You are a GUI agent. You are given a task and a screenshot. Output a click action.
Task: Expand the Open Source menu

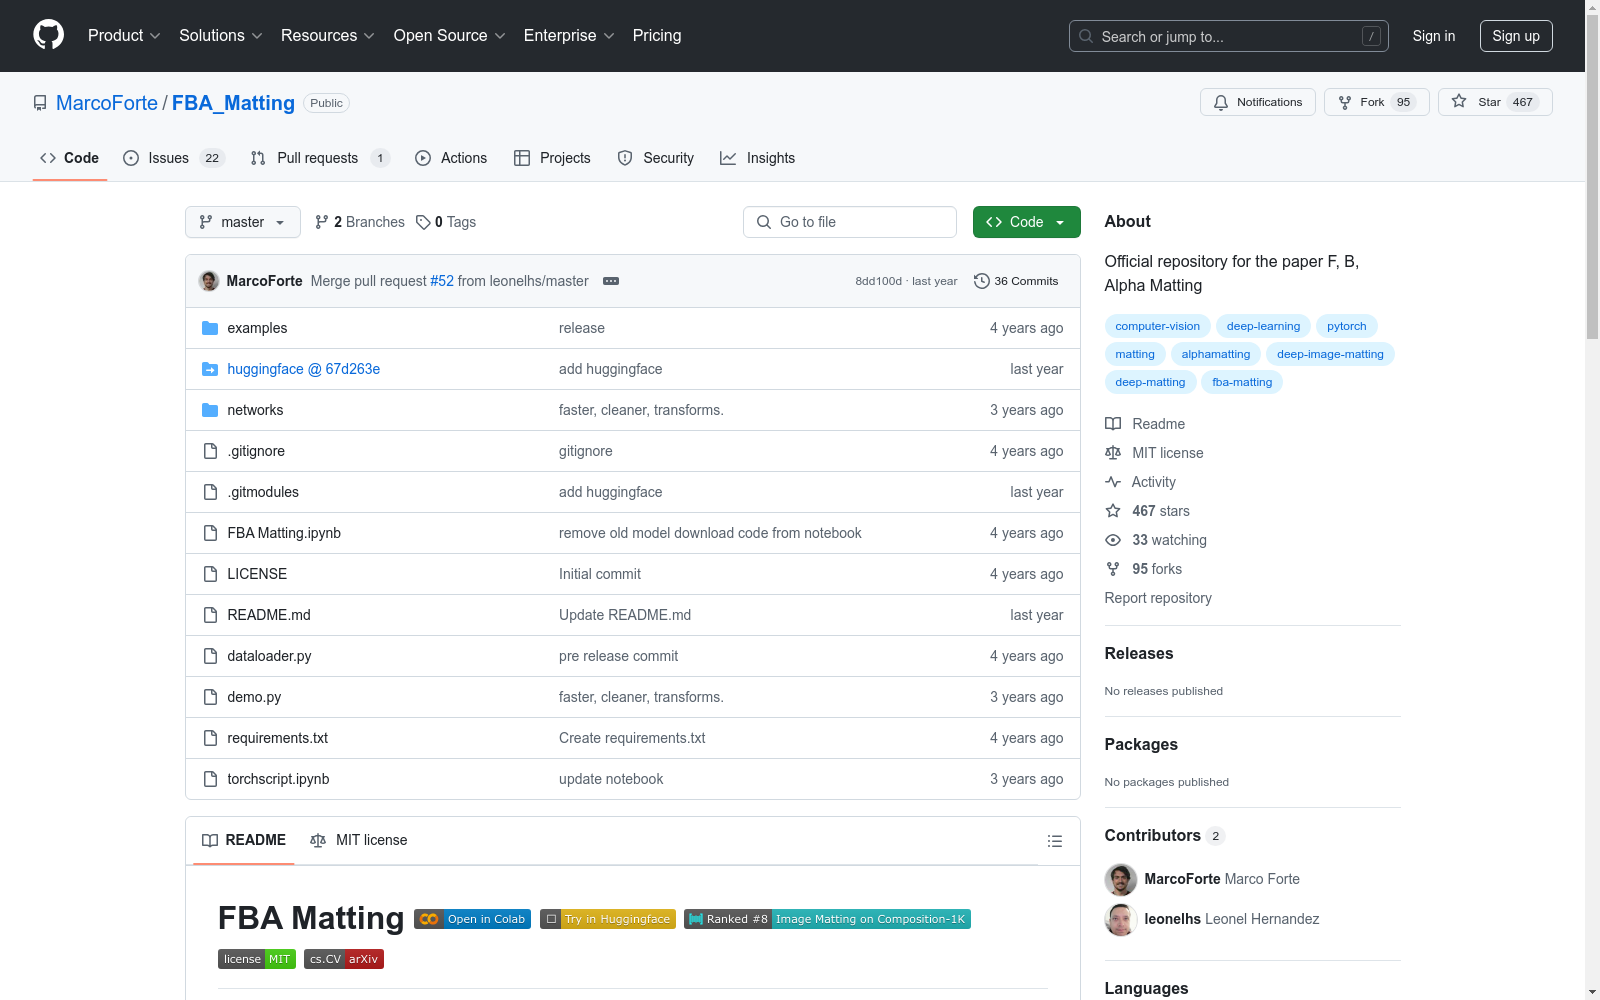[x=450, y=35]
